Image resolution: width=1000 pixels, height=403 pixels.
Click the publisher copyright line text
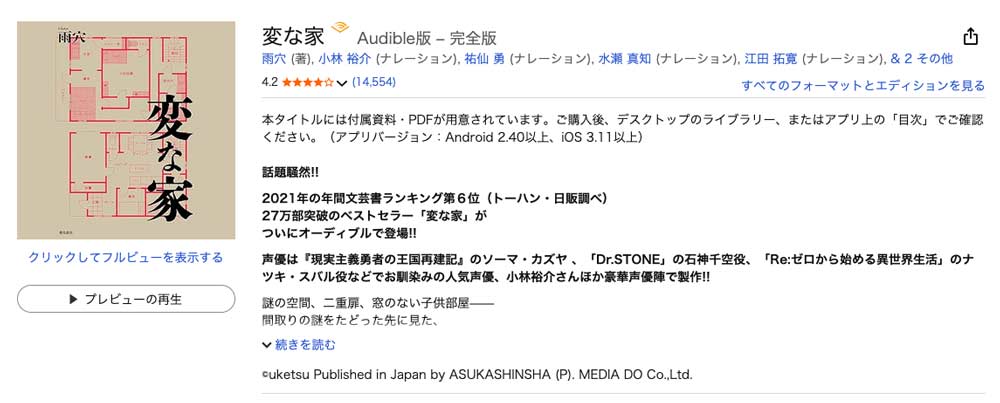coord(476,375)
